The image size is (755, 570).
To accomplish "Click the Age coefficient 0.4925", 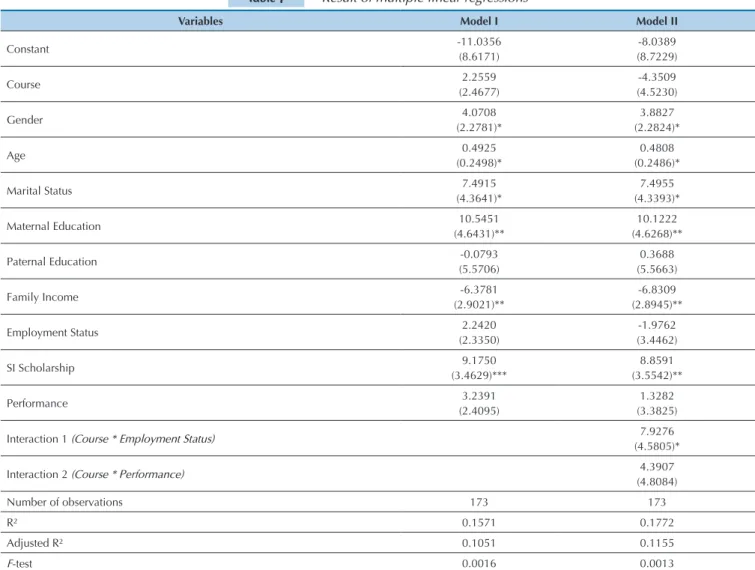I will coord(479,148).
